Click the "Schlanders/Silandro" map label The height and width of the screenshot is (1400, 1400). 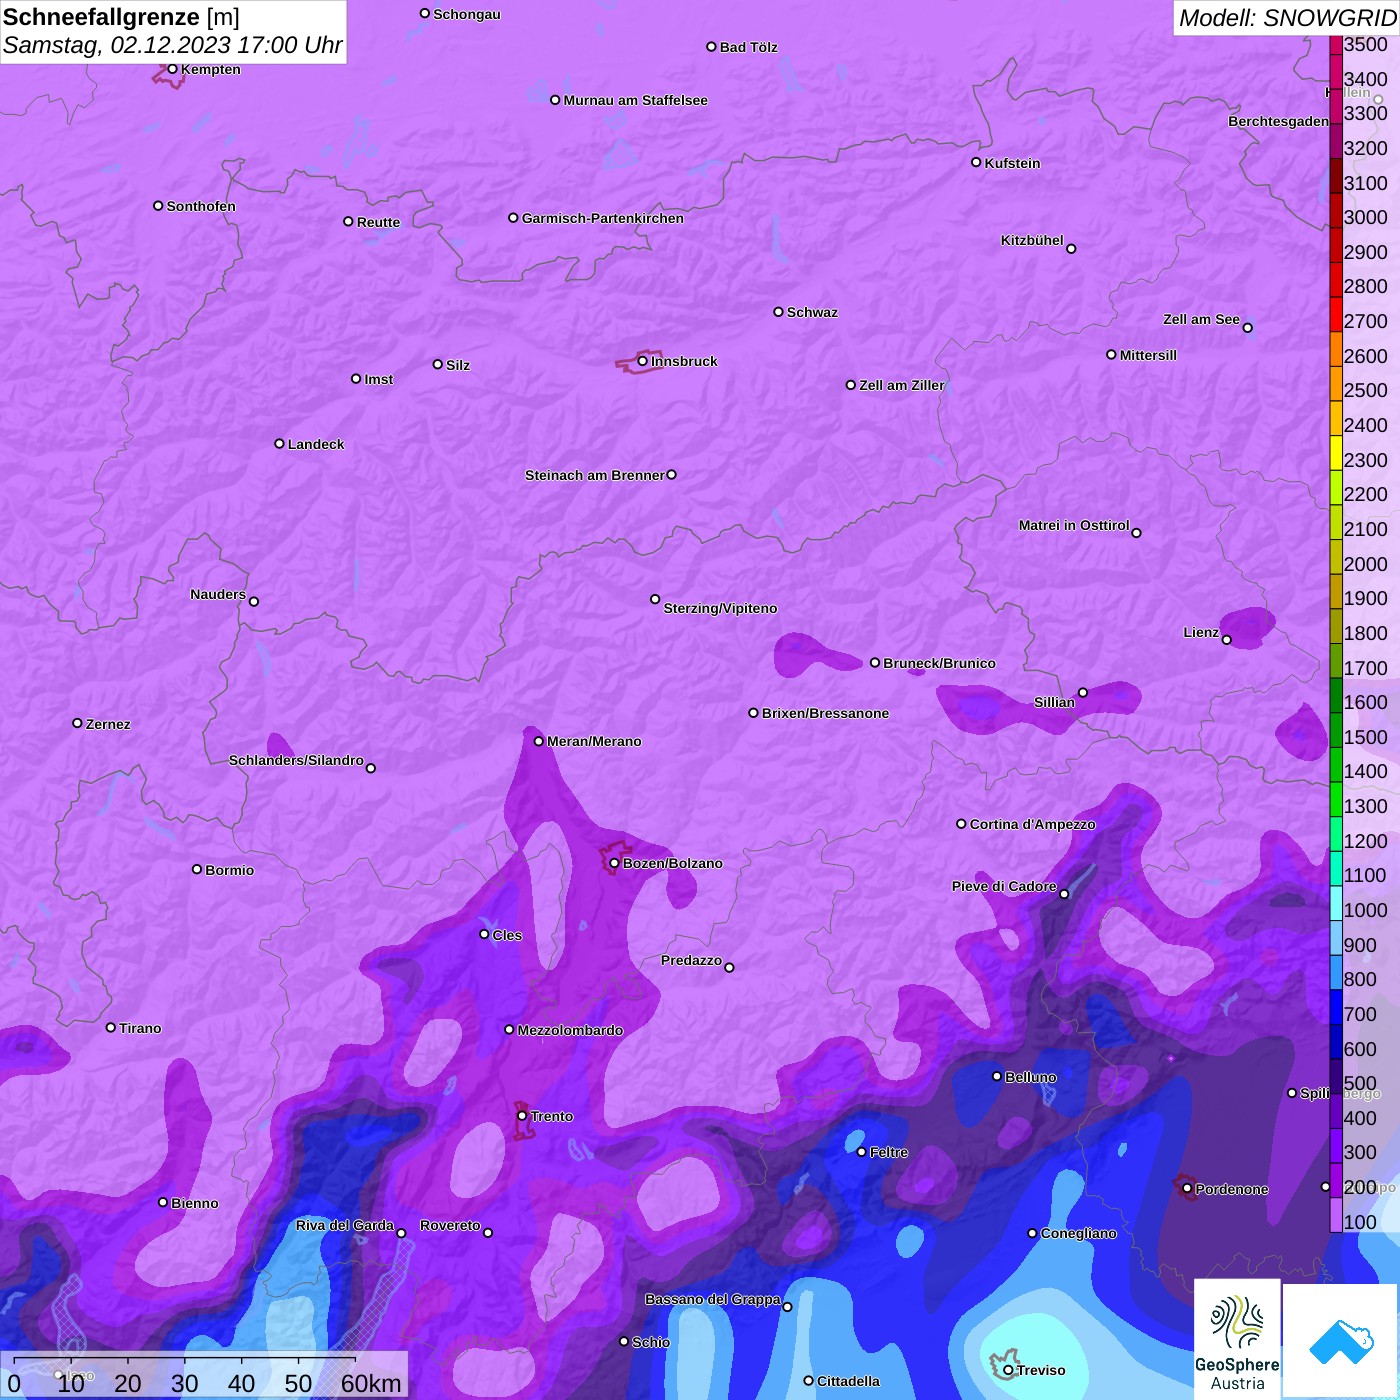[296, 760]
